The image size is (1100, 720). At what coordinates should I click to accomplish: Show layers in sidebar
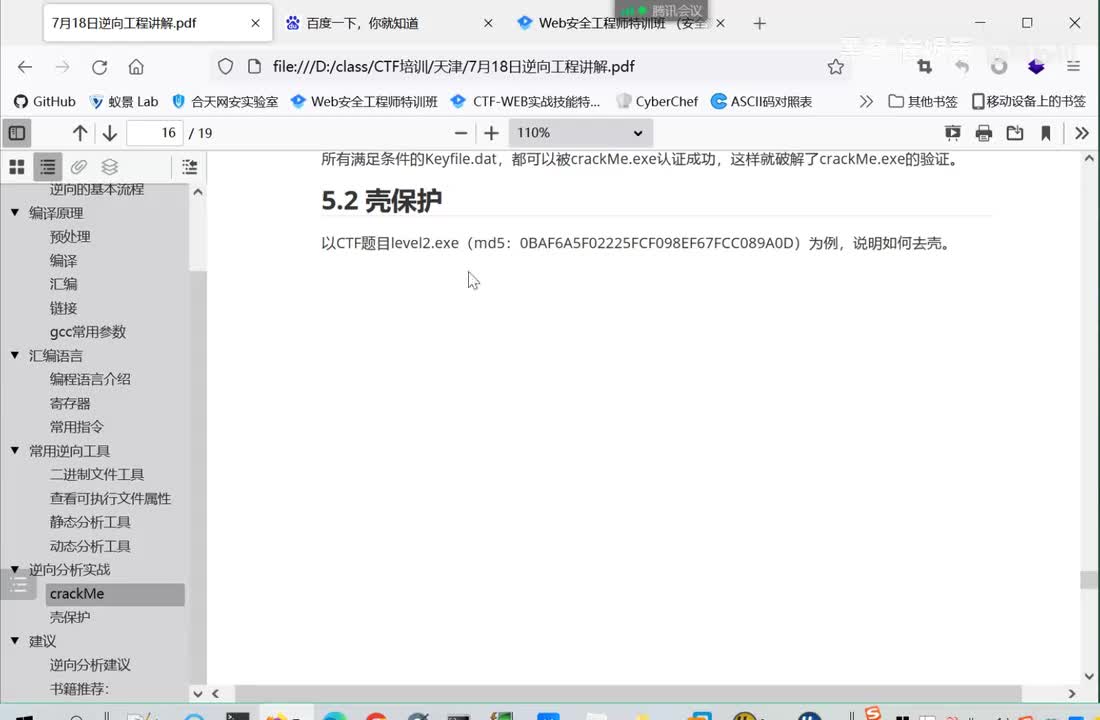coord(109,166)
